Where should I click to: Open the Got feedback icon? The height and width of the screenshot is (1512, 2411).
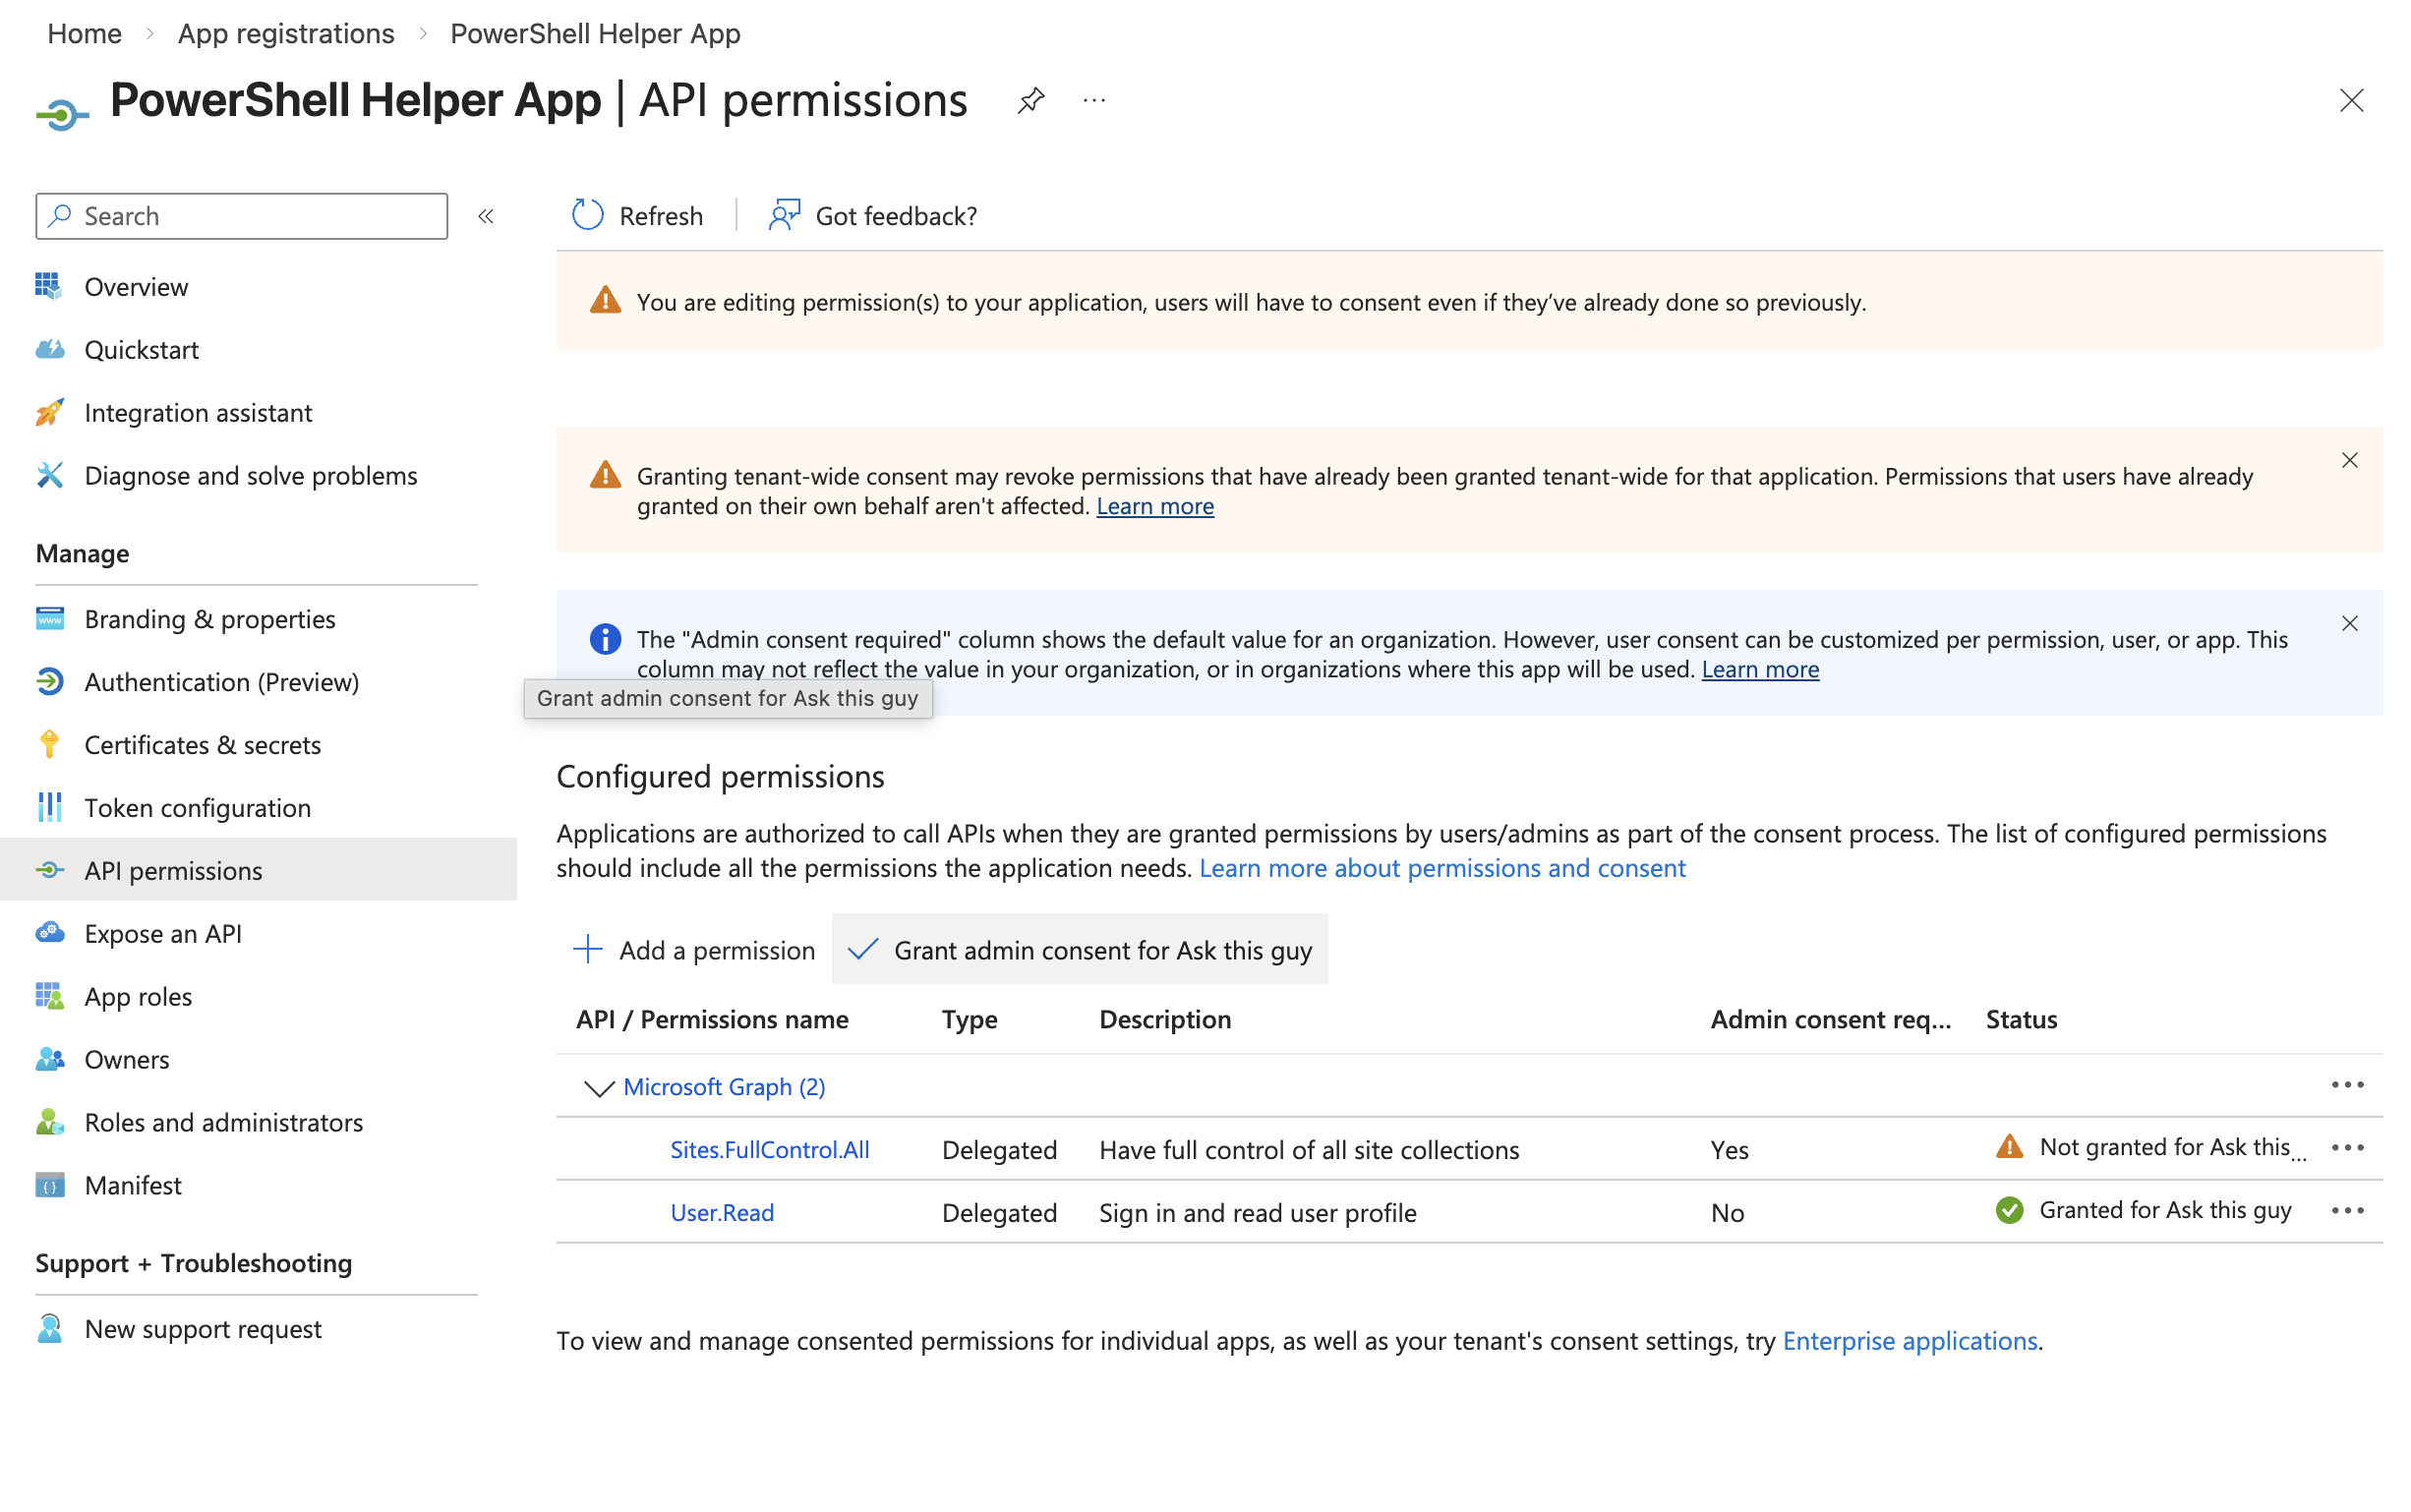[784, 215]
